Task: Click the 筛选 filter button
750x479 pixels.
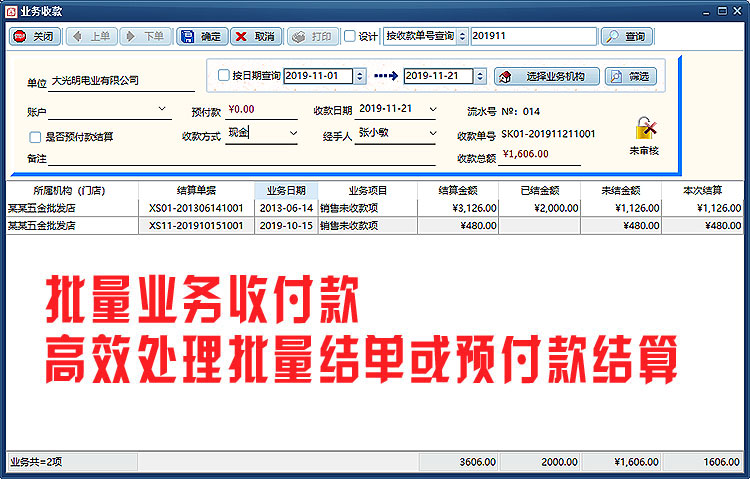Action: coord(630,76)
